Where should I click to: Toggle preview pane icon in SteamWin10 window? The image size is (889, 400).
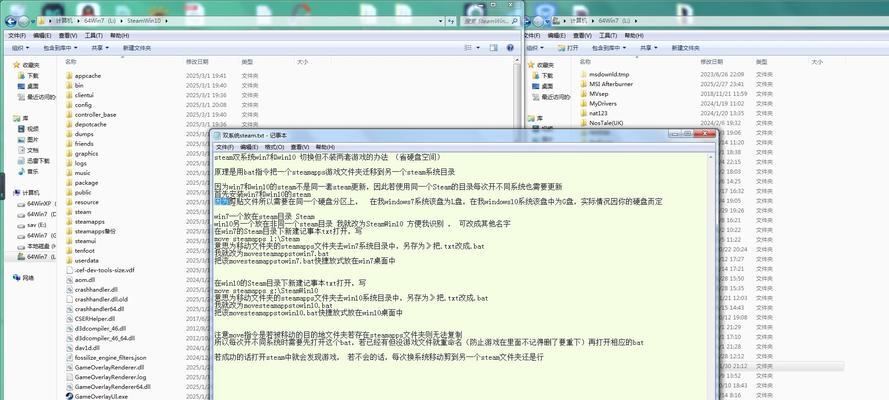pyautogui.click(x=493, y=48)
